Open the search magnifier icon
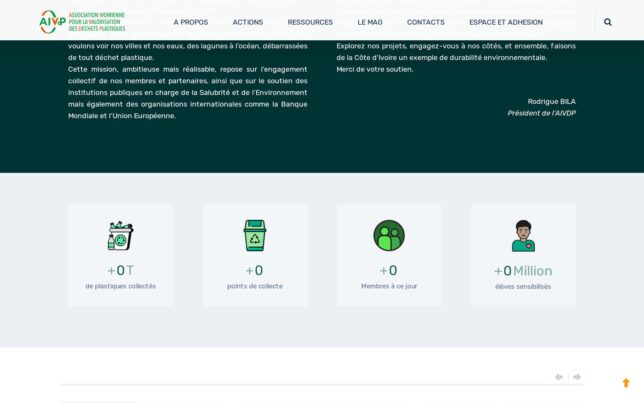644x403 pixels. (x=608, y=22)
